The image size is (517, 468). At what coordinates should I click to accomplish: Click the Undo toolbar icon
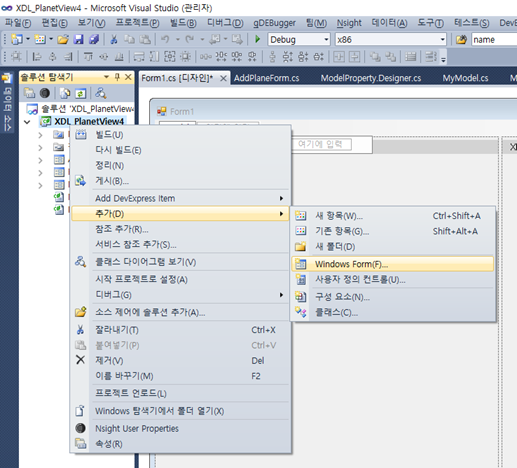click(165, 39)
